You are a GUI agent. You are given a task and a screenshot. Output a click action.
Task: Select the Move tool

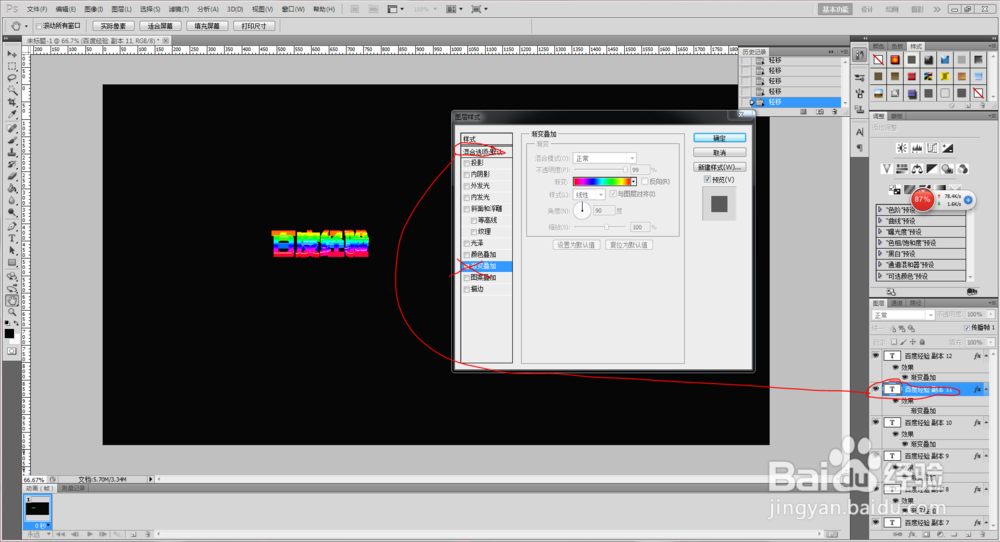(12, 54)
